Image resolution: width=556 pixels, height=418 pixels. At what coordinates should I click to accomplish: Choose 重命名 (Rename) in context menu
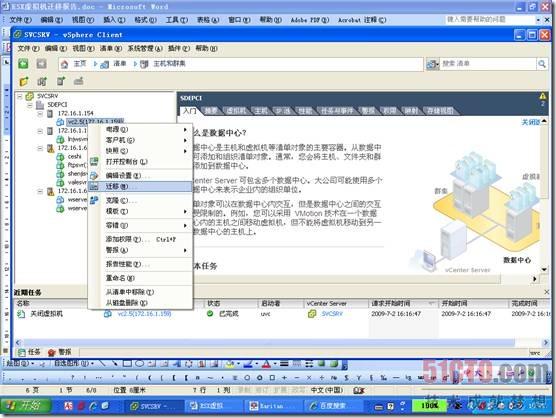coord(140,278)
